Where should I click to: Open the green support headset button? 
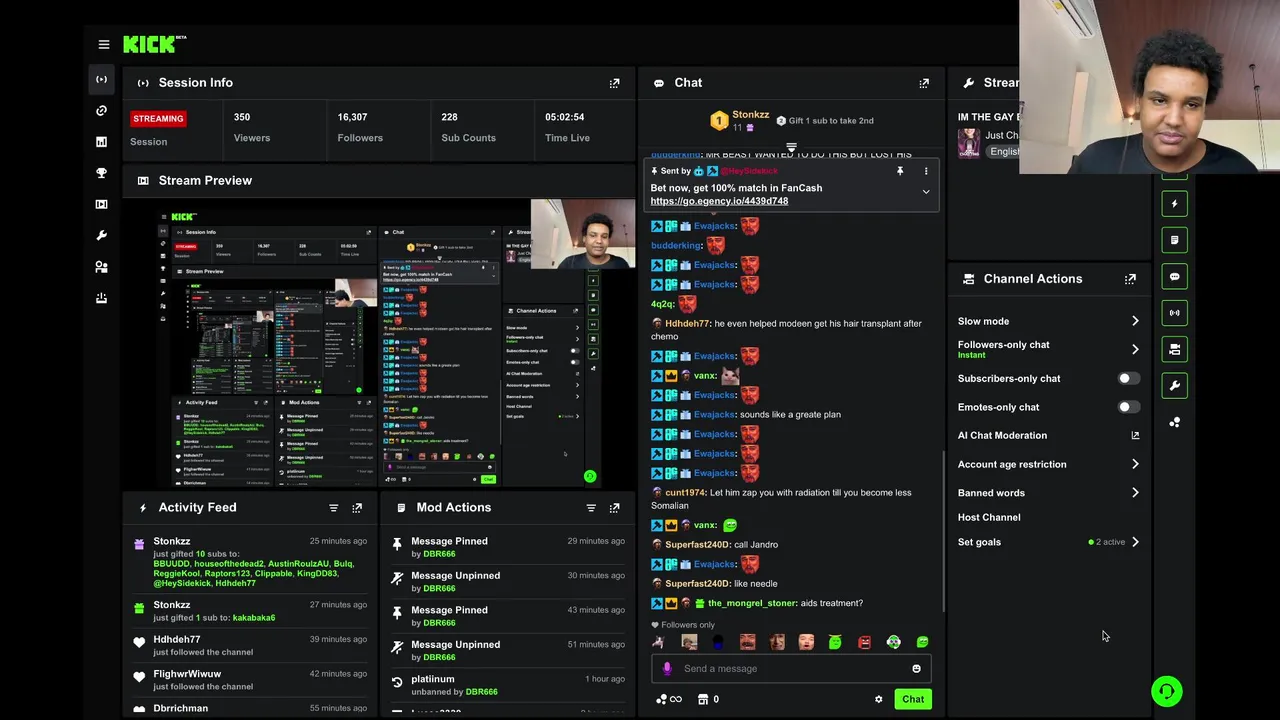pos(1166,691)
